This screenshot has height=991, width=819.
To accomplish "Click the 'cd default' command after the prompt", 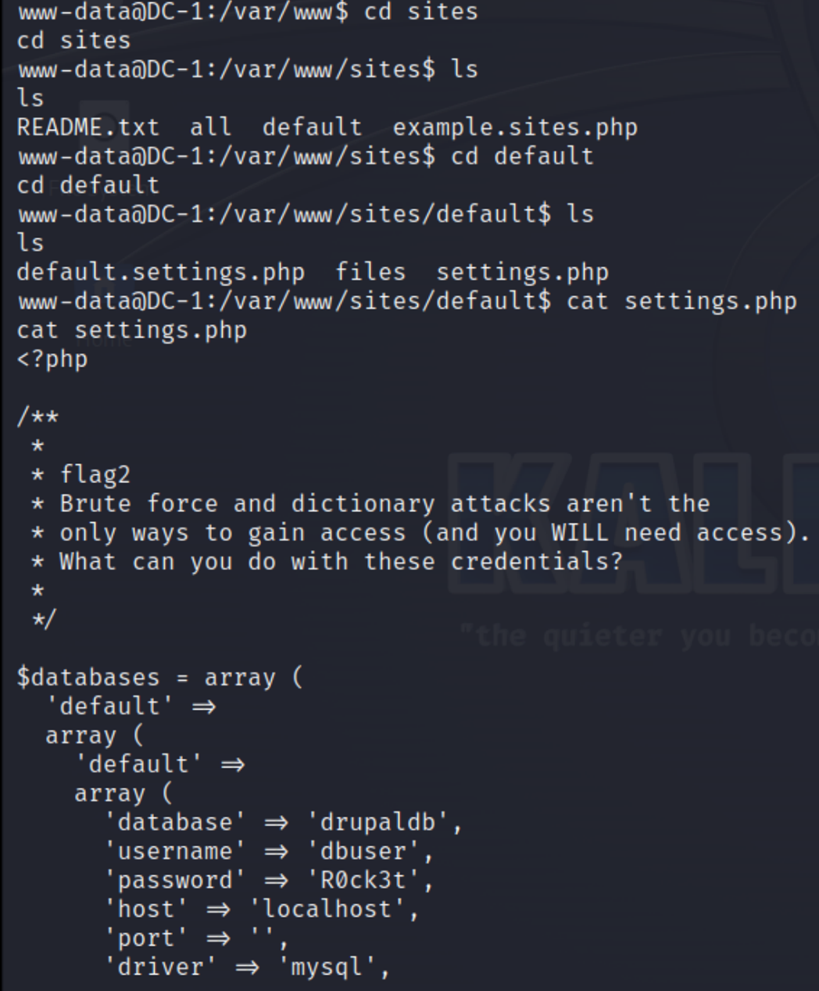I will point(522,156).
